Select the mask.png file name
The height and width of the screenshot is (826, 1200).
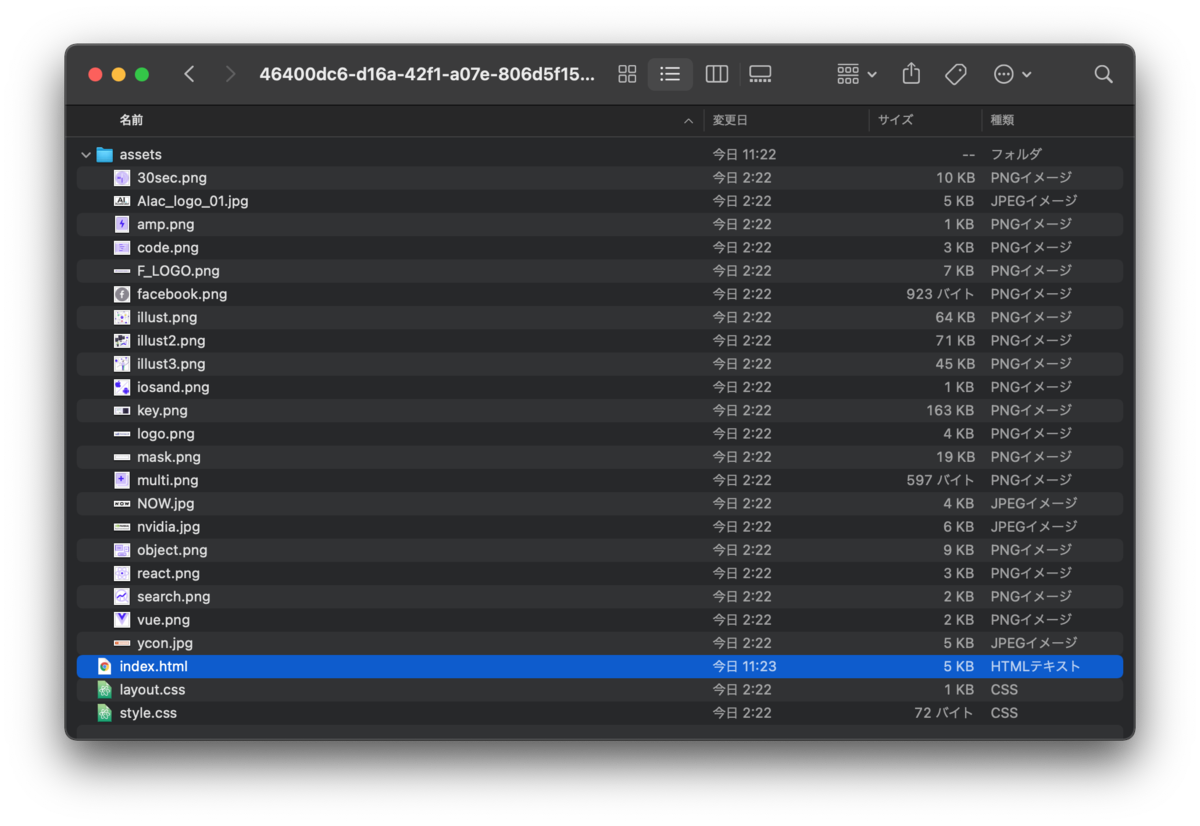tap(169, 457)
